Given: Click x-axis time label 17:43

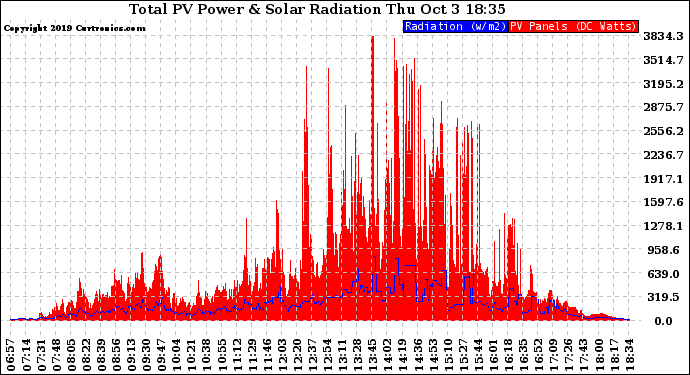Looking at the screenshot, I should tap(583, 354).
